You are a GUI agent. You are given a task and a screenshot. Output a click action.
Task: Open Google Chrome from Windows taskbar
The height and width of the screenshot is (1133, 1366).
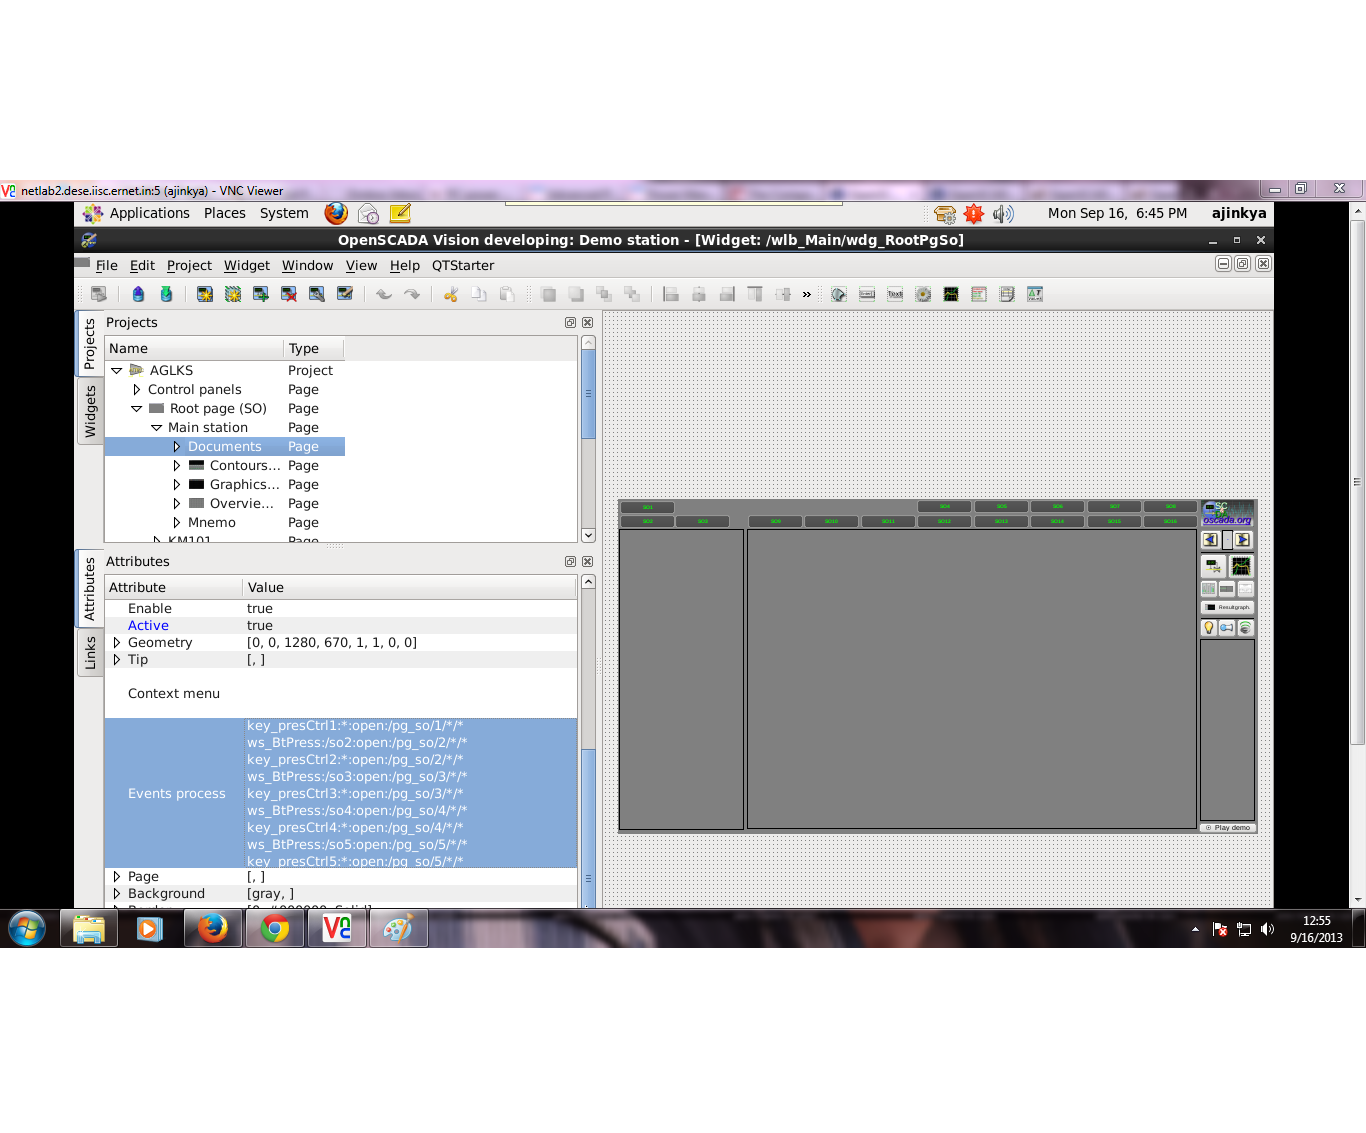[274, 929]
